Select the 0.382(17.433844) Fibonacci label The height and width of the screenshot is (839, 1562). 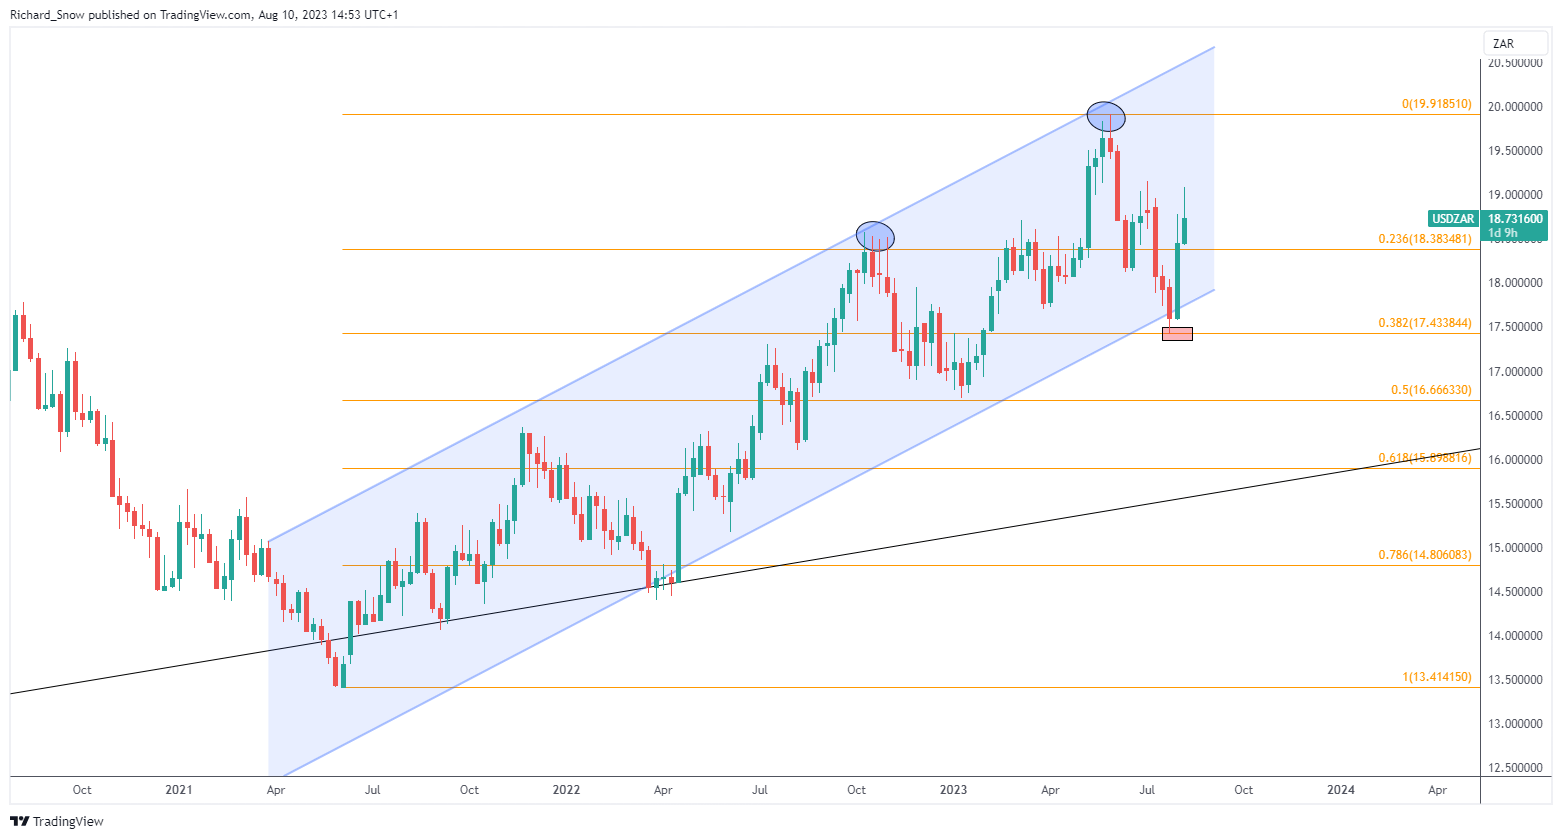[1425, 323]
